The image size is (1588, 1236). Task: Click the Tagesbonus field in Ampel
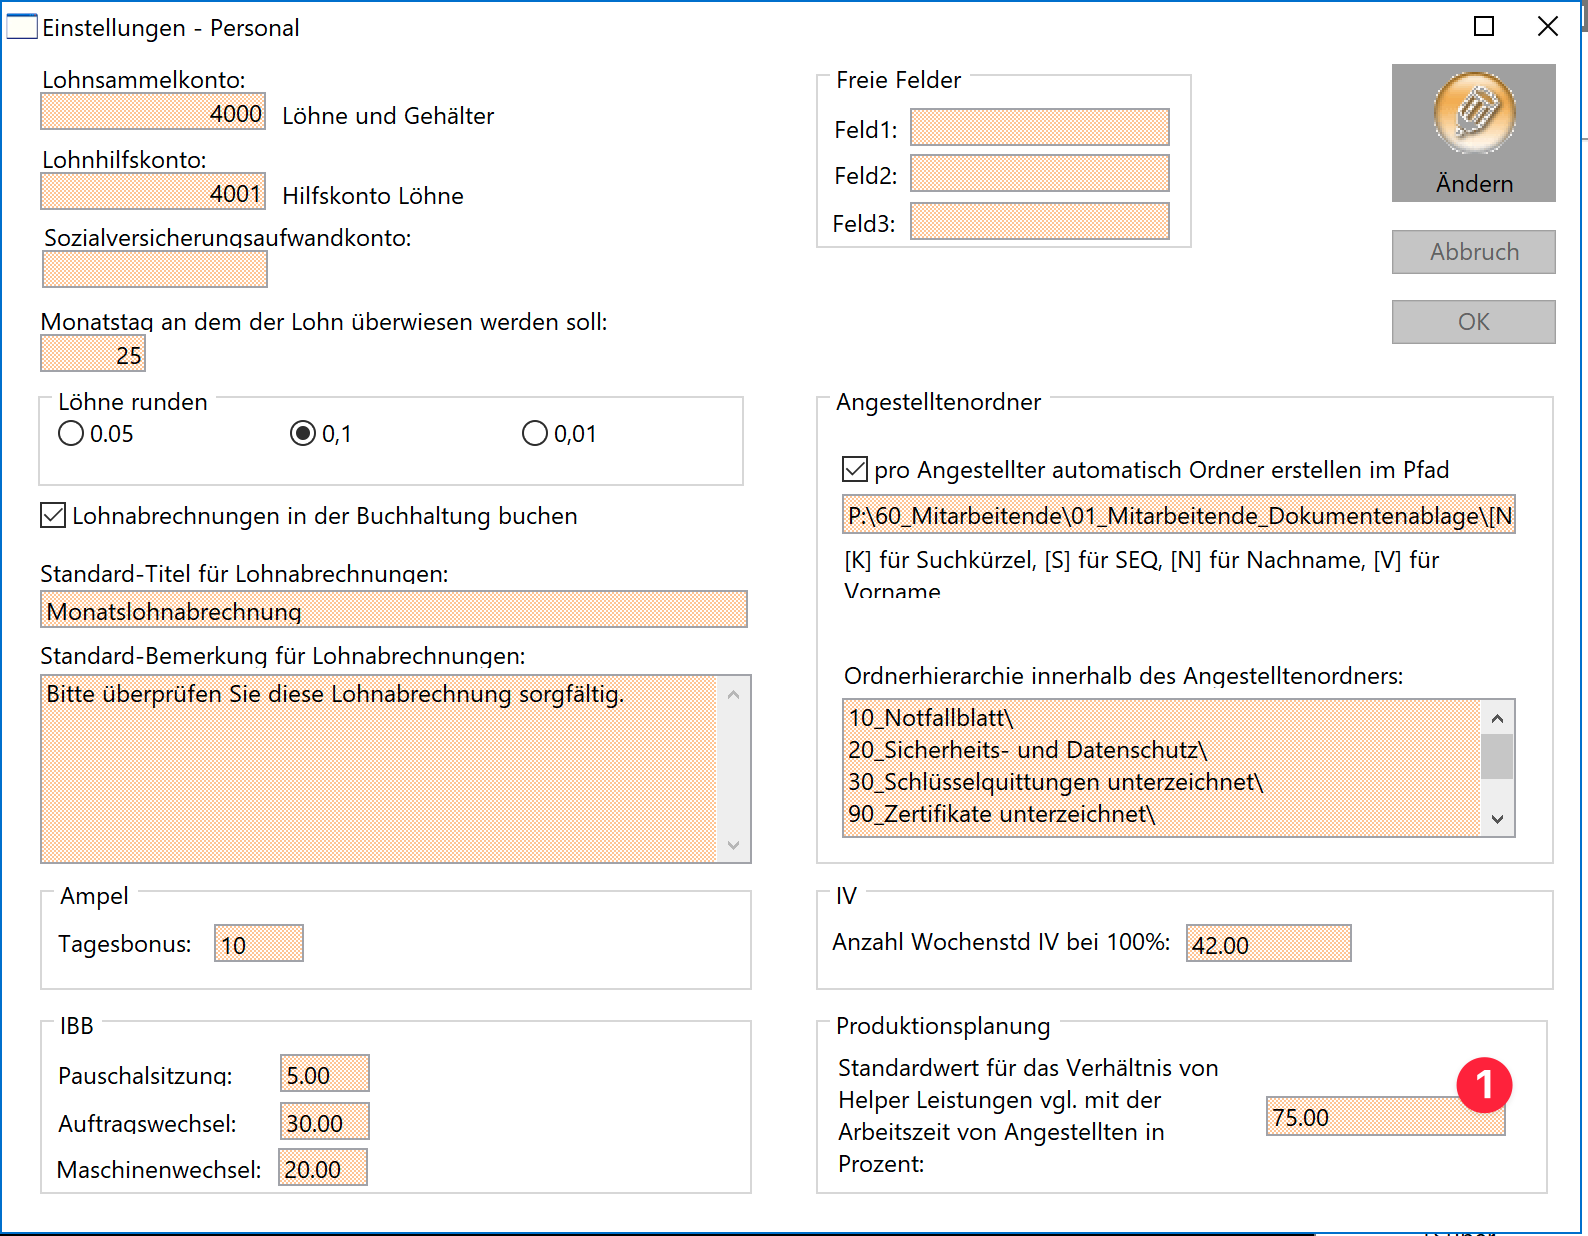click(x=259, y=944)
